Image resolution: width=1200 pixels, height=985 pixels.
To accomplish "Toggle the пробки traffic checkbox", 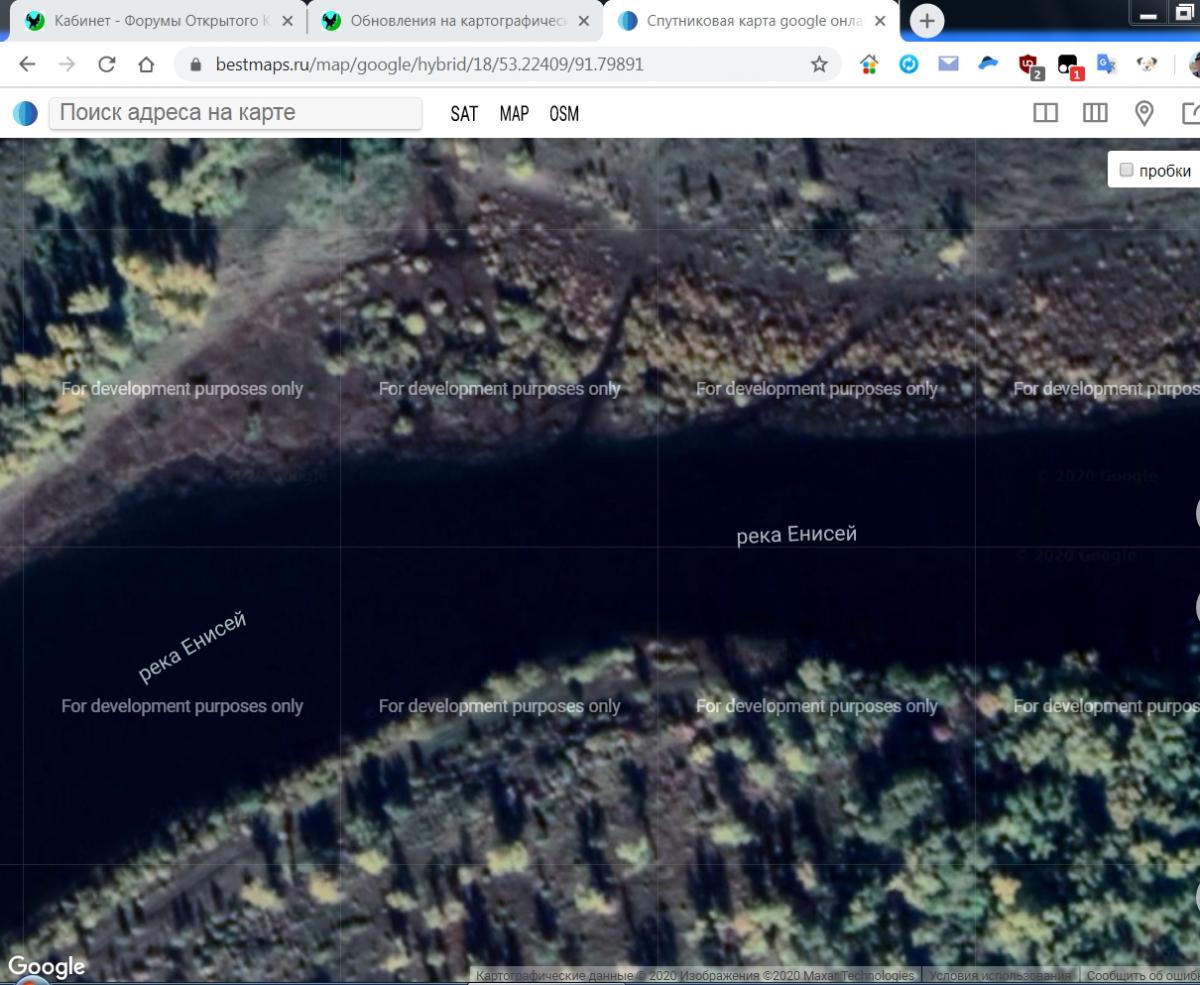I will tap(1127, 170).
